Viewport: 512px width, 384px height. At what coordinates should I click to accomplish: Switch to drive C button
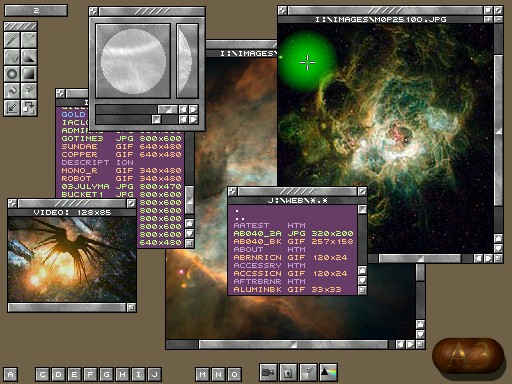[x=42, y=374]
